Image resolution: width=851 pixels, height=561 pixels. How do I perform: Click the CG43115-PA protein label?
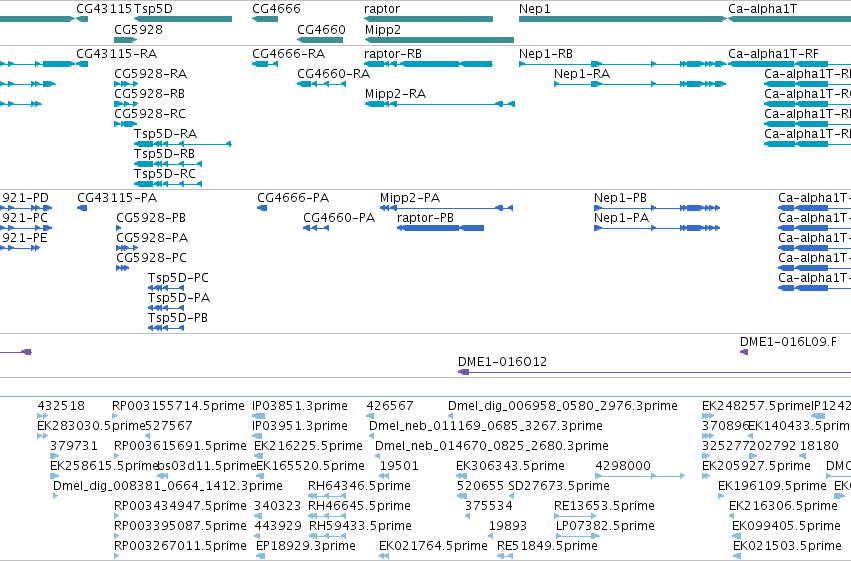117,198
